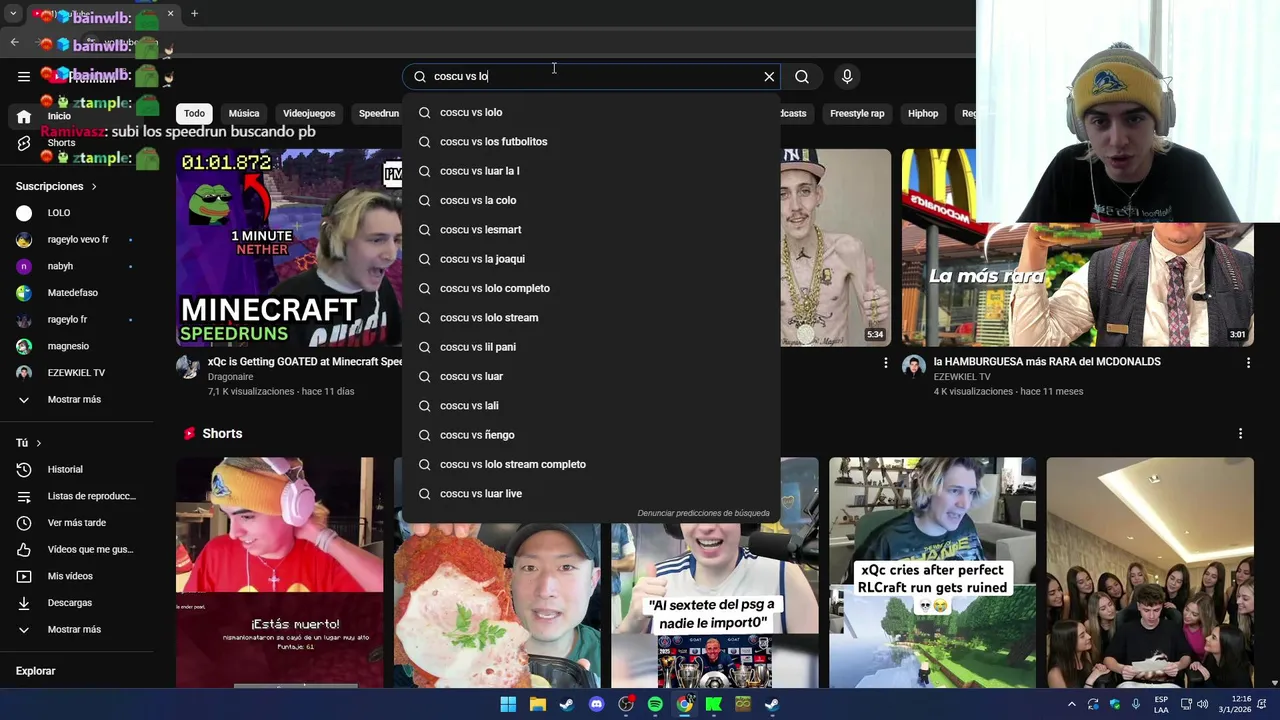Click Denunciar predicciones de búsqueda link
1280x720 pixels.
(703, 513)
